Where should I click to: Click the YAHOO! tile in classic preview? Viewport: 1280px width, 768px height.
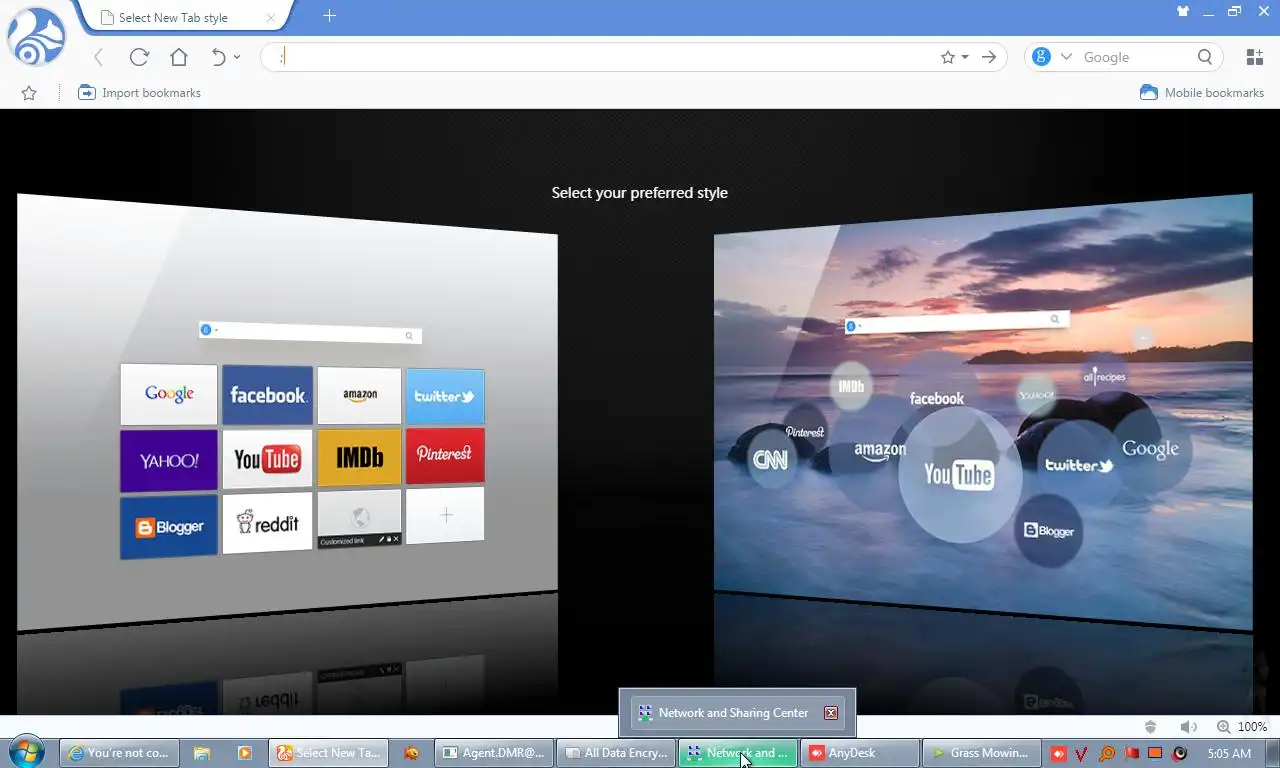pyautogui.click(x=169, y=461)
